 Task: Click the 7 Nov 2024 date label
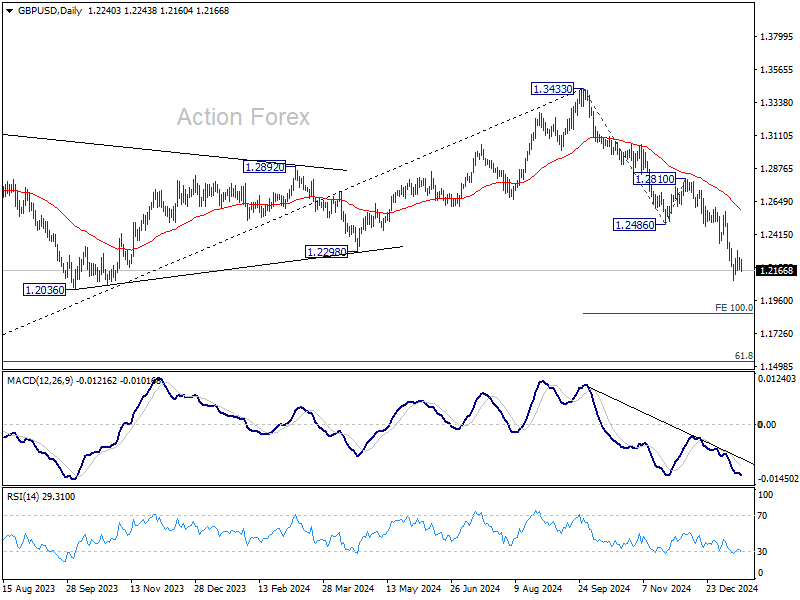click(666, 588)
